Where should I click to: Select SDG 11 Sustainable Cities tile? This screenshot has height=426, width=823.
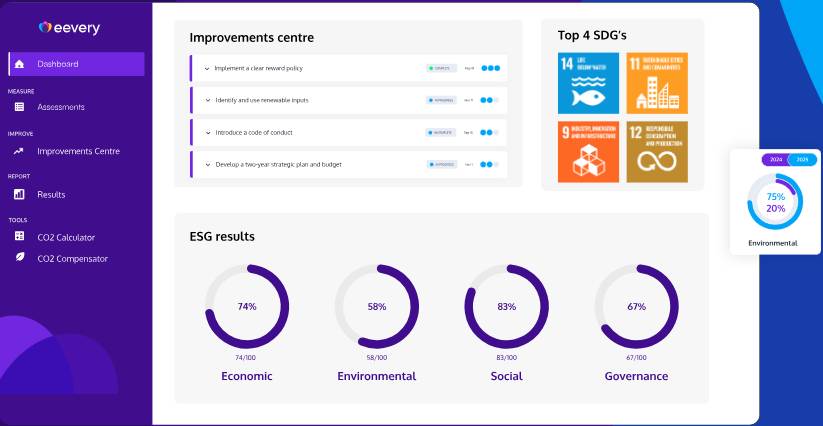coord(657,83)
